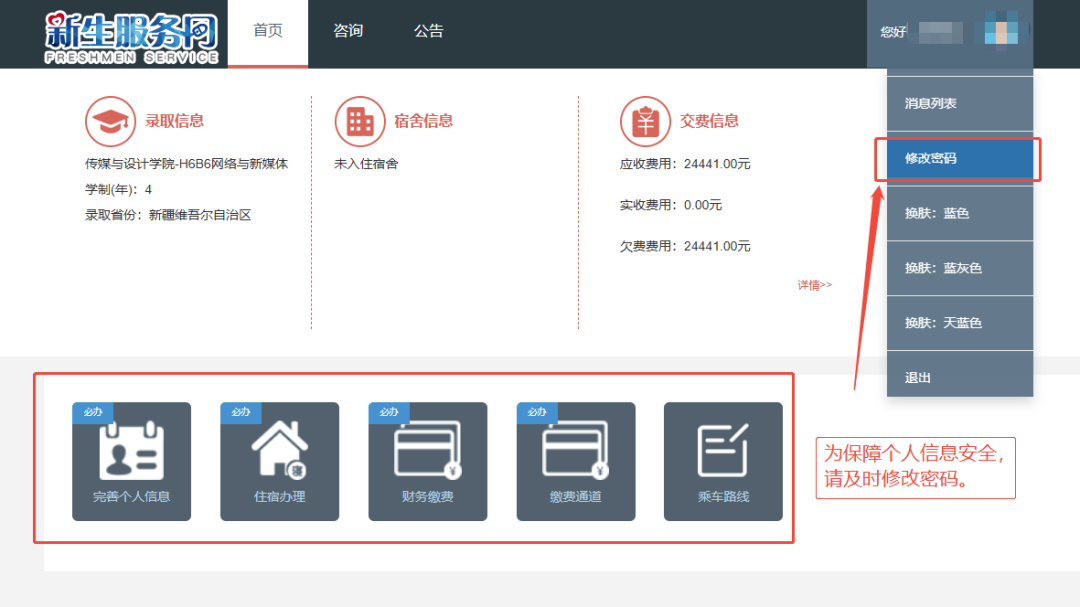The width and height of the screenshot is (1080, 607).
Task: Select 退出 to log out
Action: pyautogui.click(x=960, y=378)
